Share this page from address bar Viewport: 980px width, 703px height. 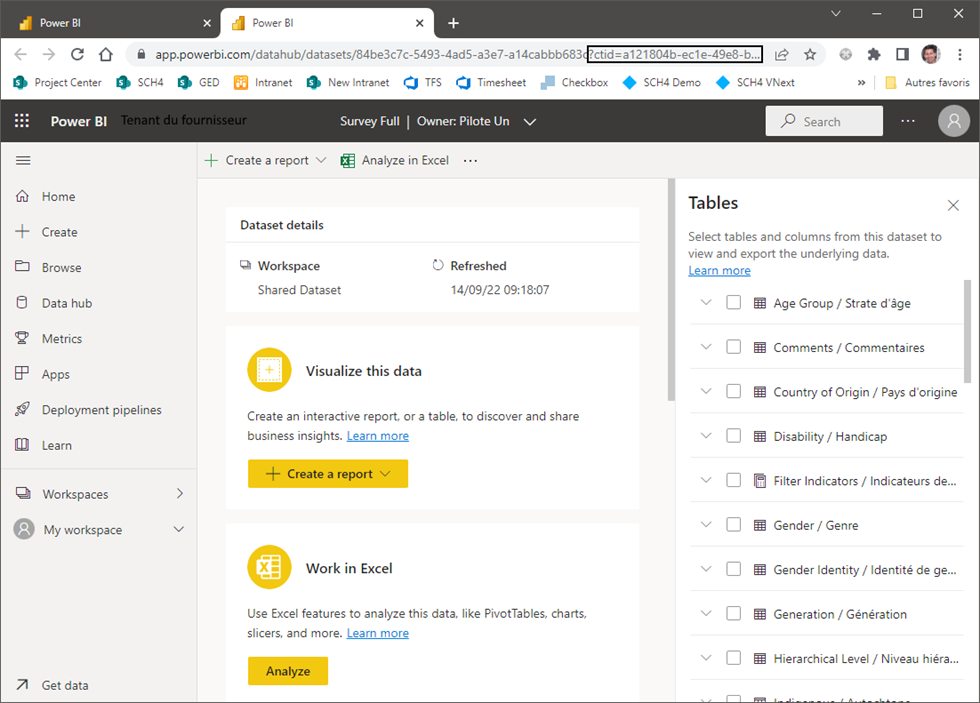point(781,54)
